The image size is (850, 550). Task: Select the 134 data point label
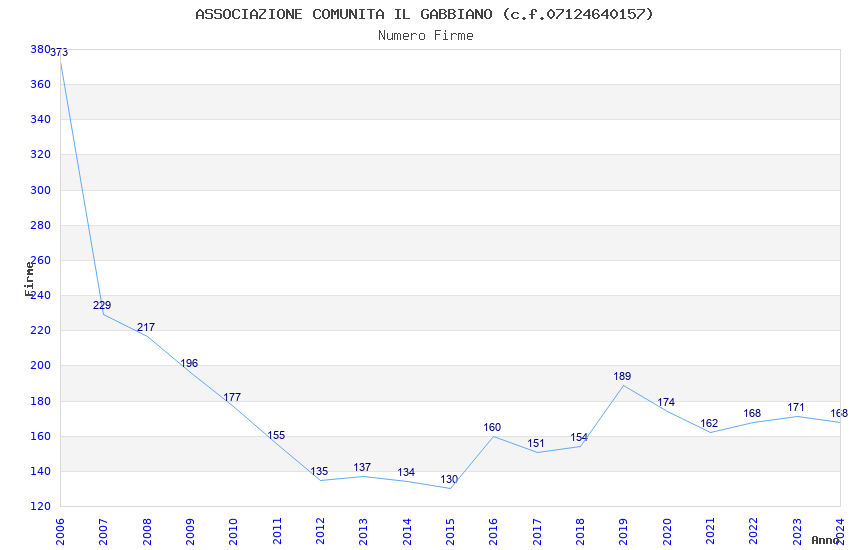click(x=406, y=473)
